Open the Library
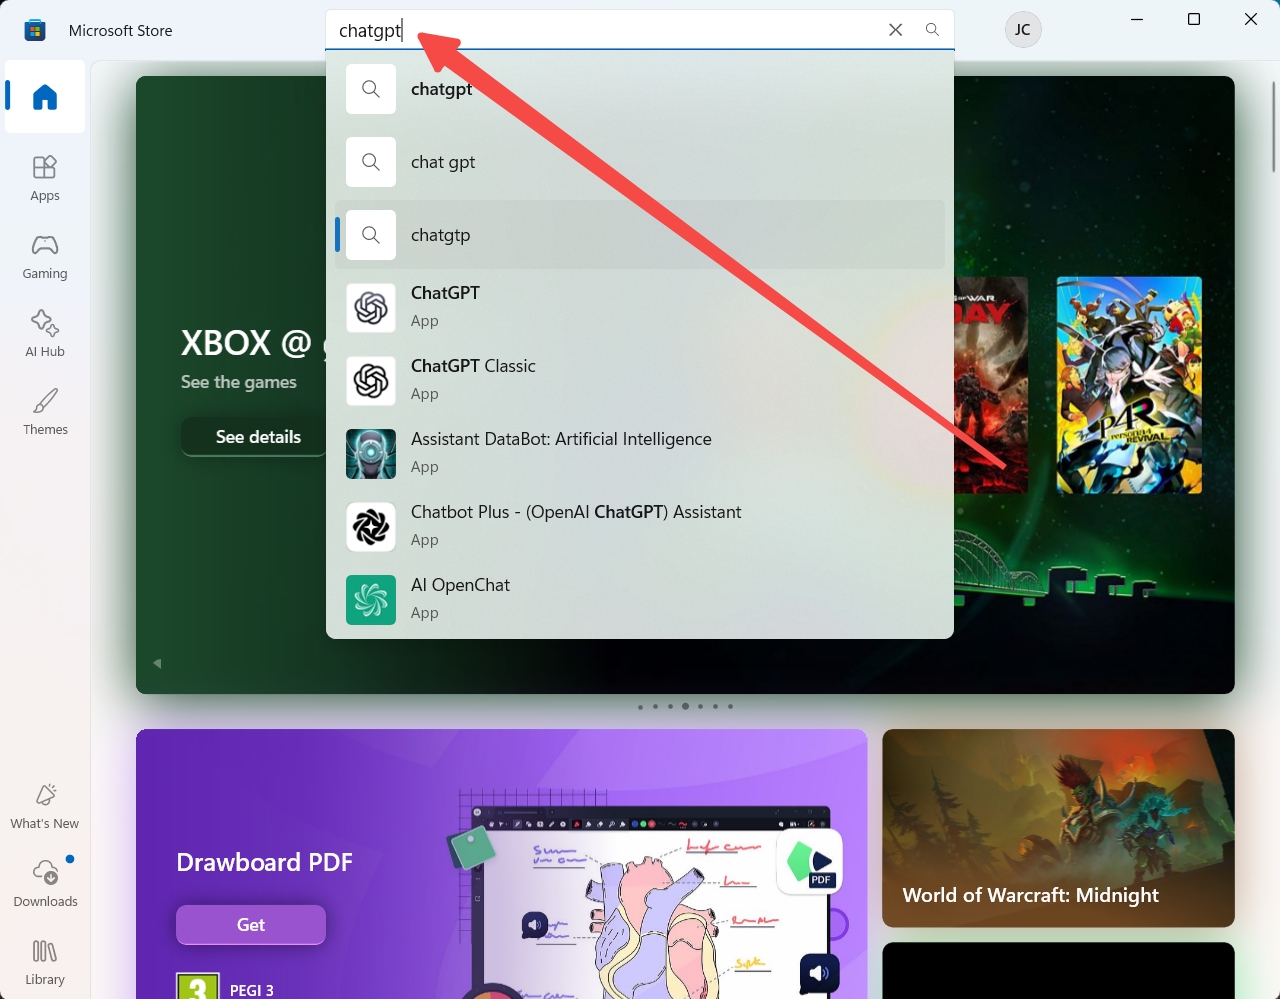 pyautogui.click(x=45, y=962)
